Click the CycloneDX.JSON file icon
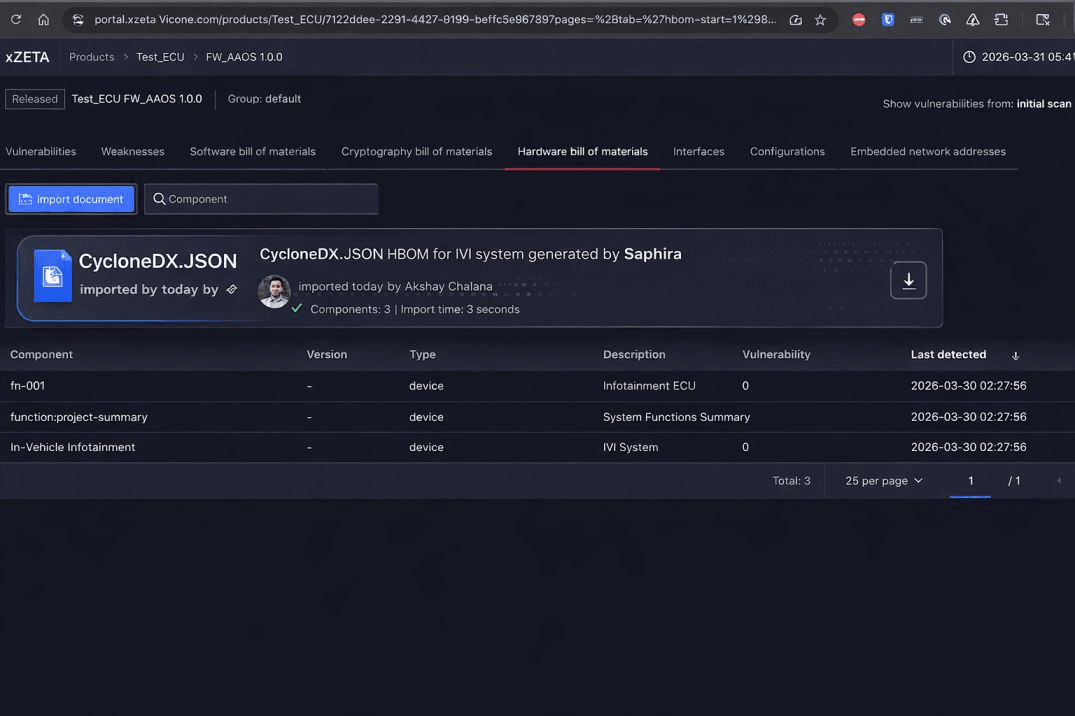 pos(52,275)
